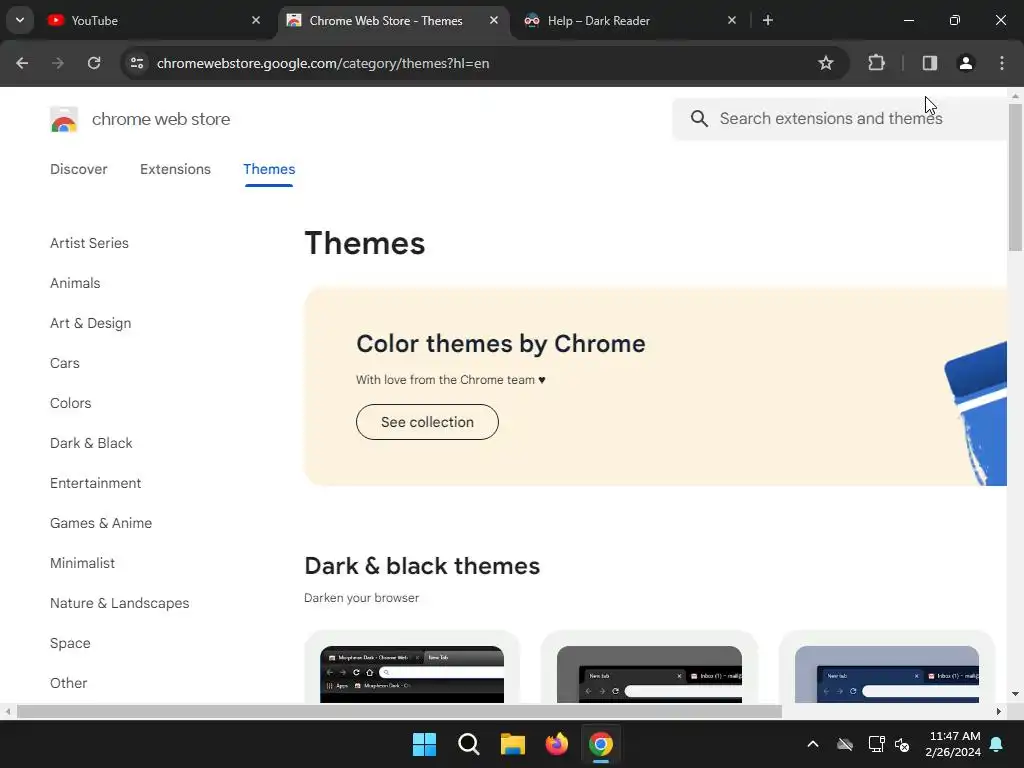
Task: Open the notifications bell
Action: point(997,744)
